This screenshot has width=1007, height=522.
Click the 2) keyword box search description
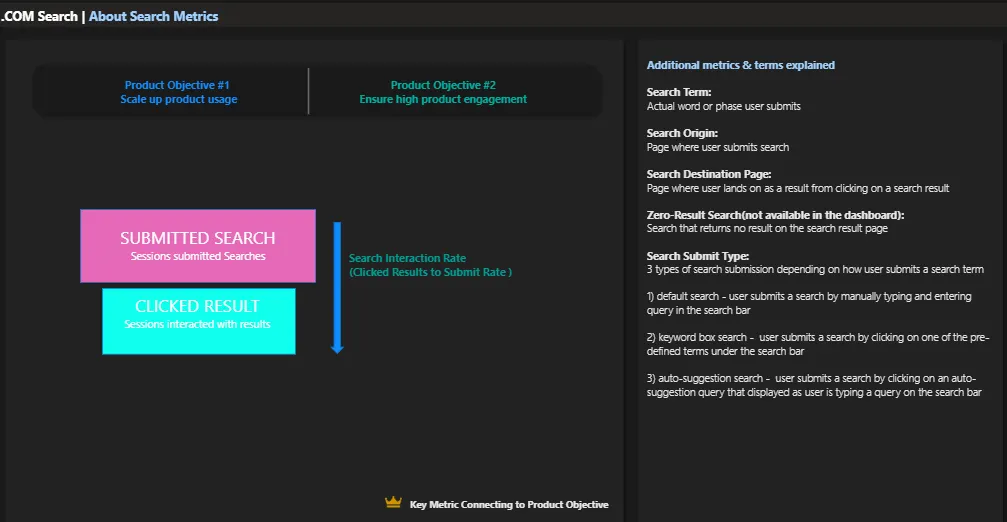tap(818, 344)
